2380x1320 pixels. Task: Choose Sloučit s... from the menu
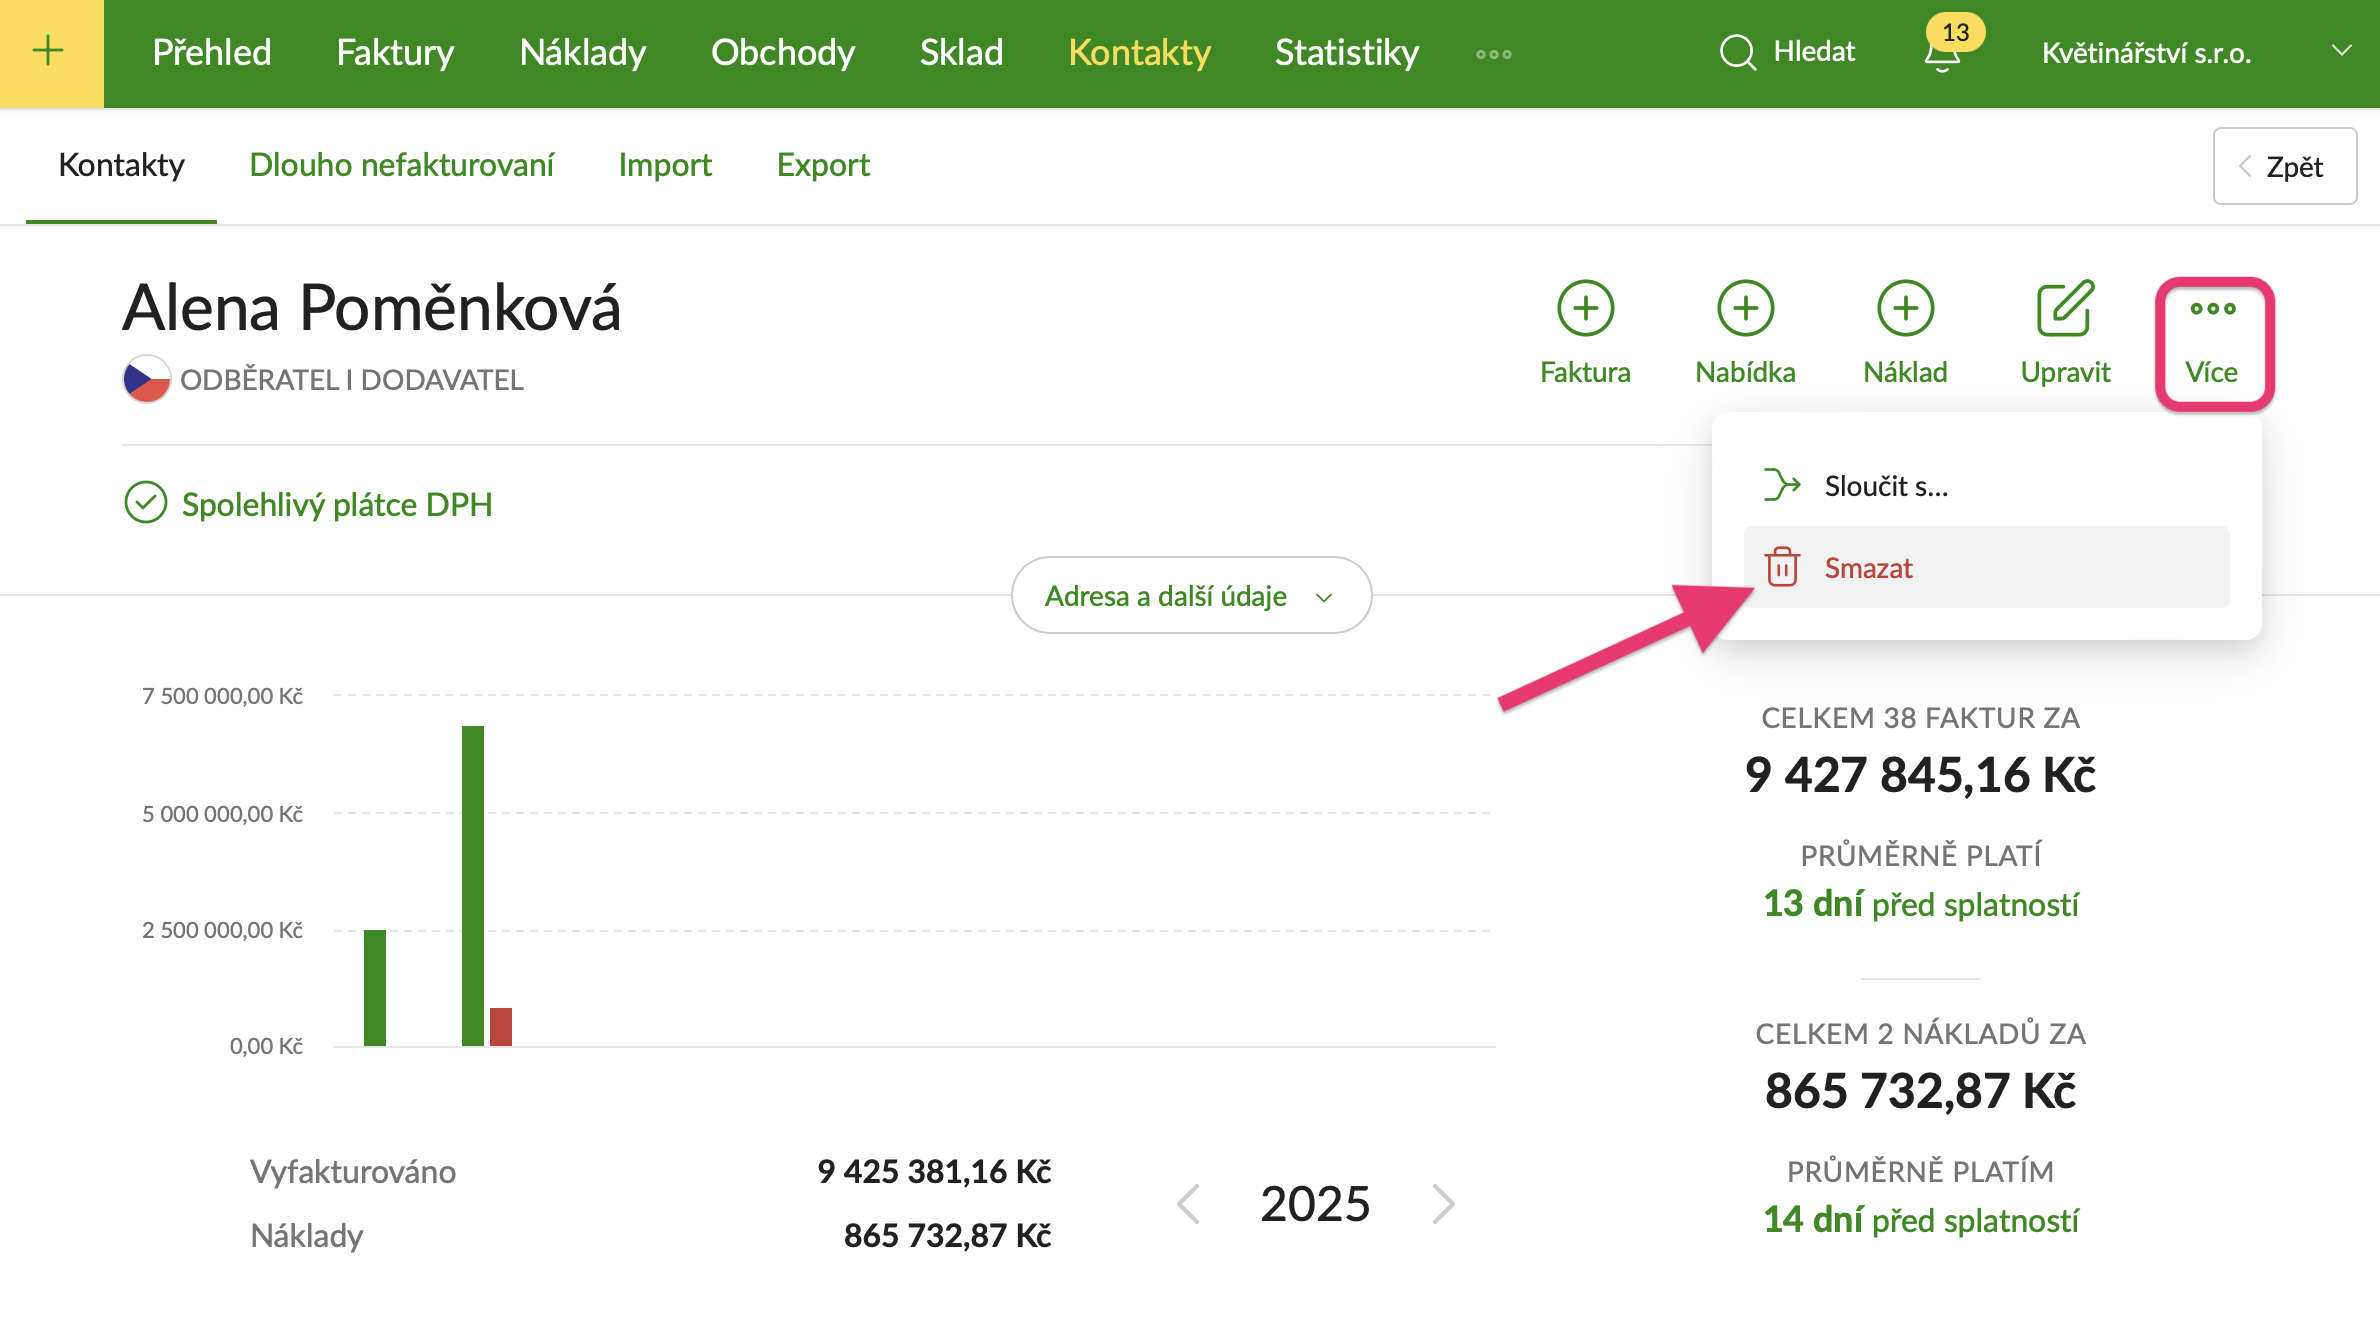pyautogui.click(x=1986, y=486)
